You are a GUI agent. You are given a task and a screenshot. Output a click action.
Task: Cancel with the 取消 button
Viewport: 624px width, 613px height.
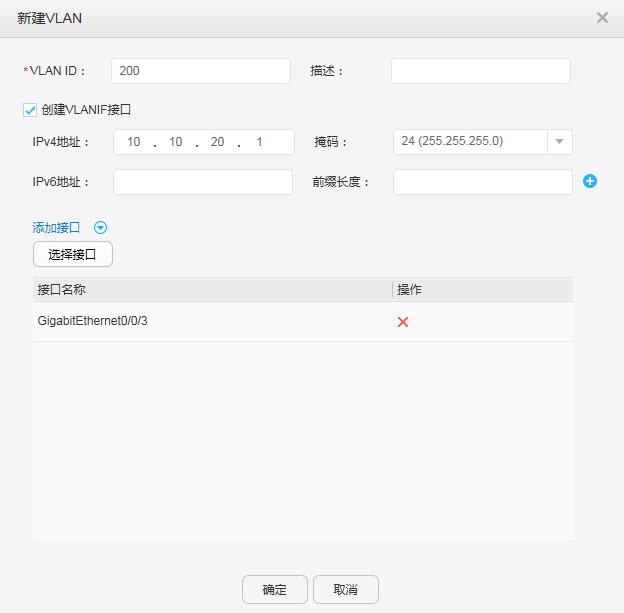(x=345, y=590)
